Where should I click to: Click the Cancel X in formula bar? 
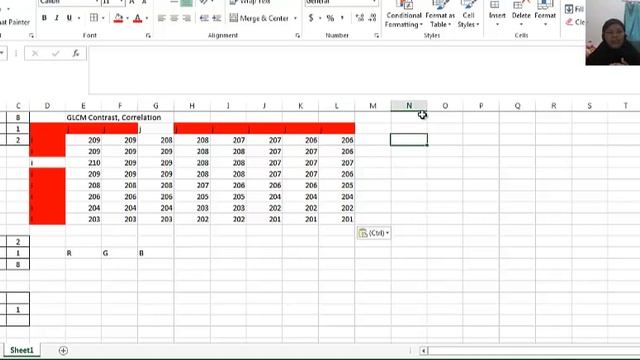pos(35,53)
